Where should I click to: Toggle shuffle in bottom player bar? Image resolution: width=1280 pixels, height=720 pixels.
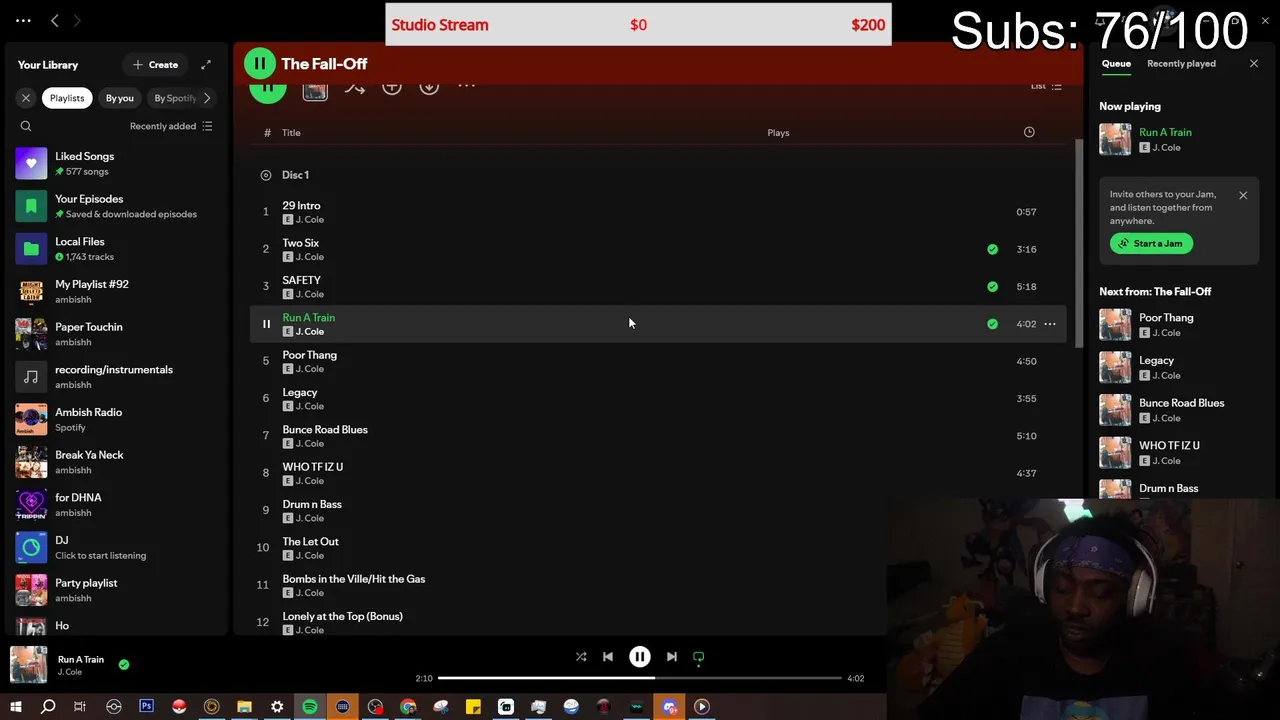[581, 657]
